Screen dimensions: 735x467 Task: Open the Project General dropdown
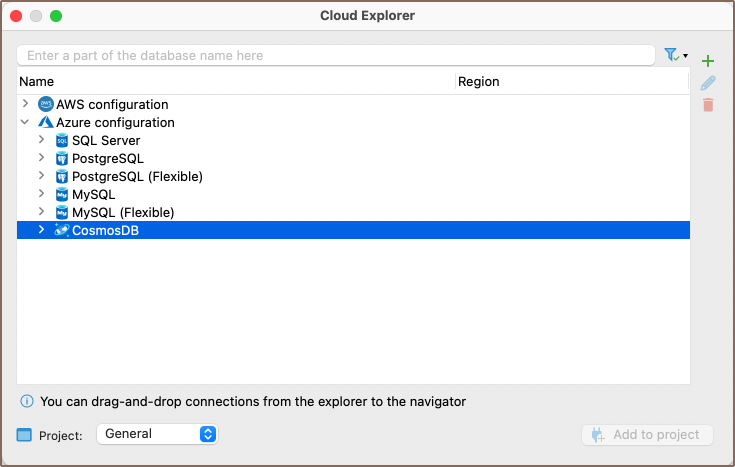[x=157, y=434]
